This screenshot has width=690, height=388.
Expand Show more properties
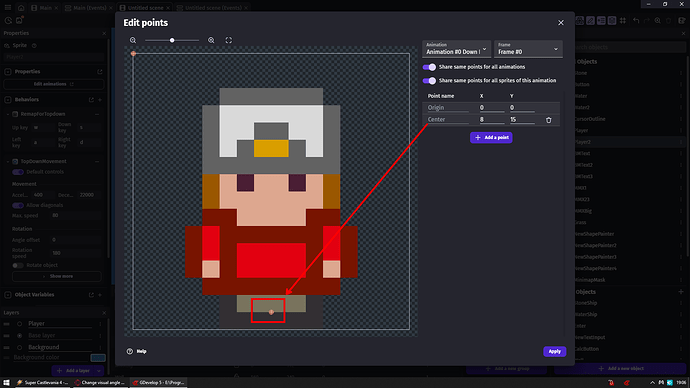[57, 276]
